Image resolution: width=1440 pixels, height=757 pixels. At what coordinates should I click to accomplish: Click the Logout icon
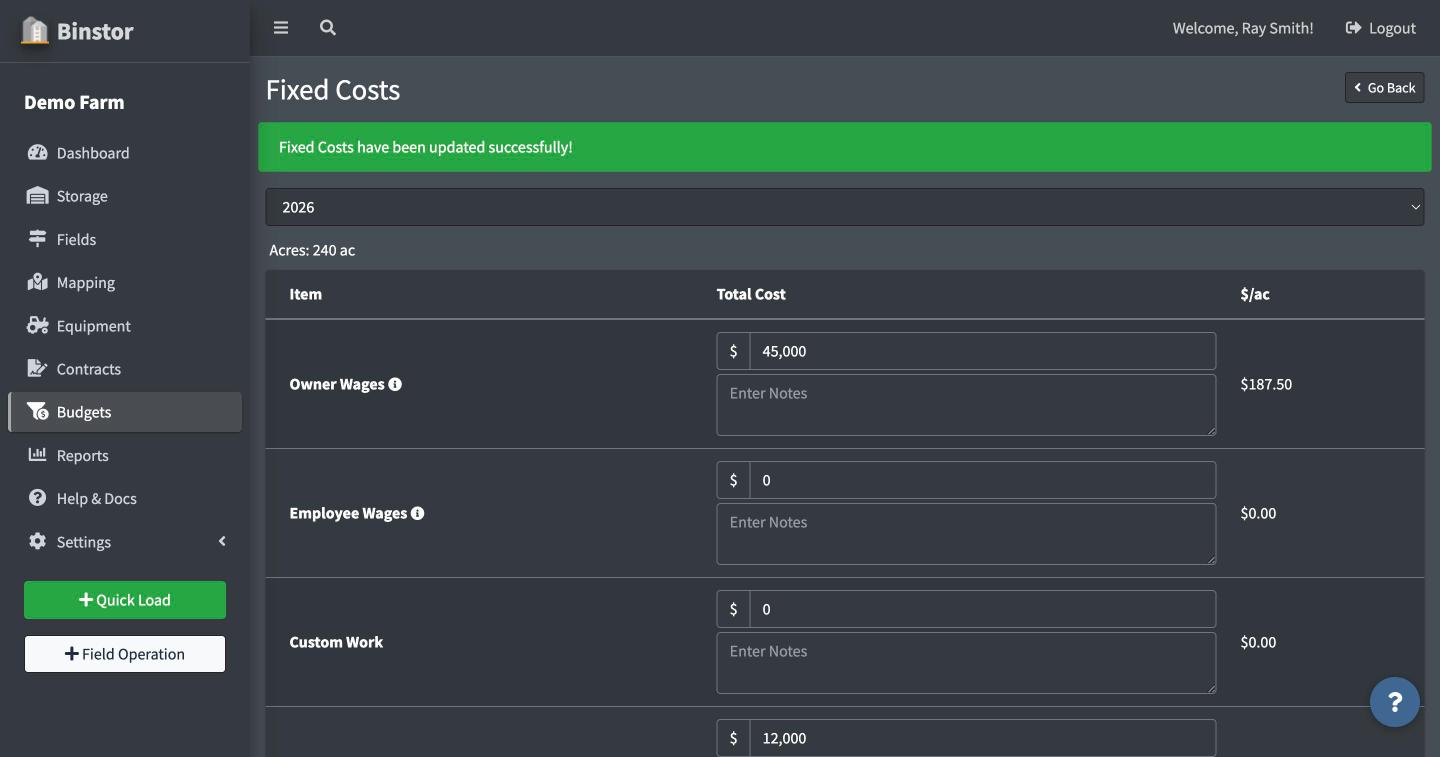click(1354, 28)
